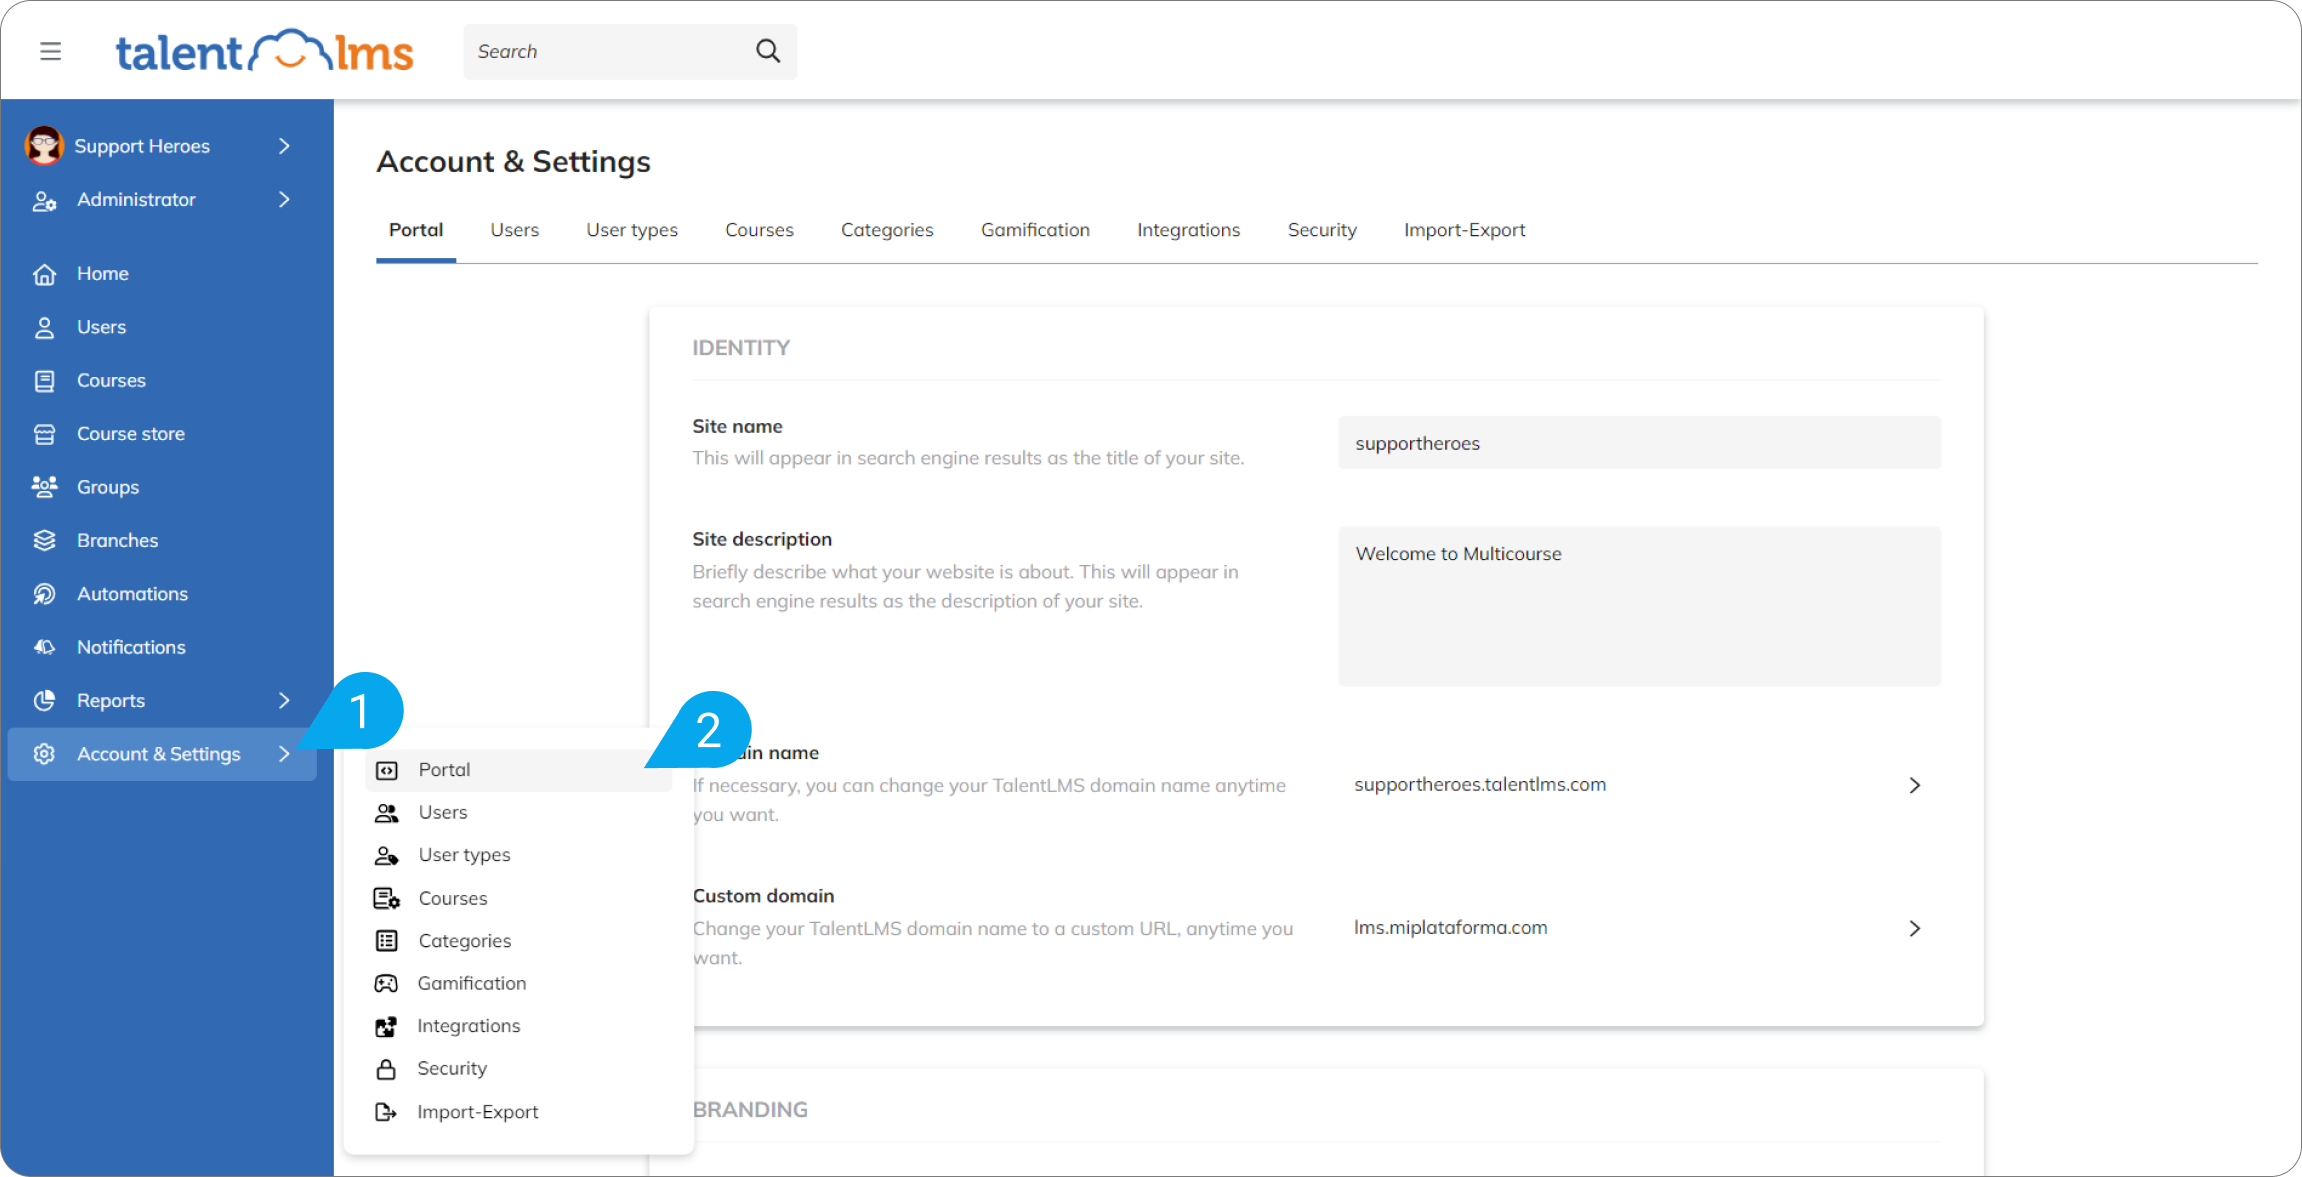Click the Security padlock icon in the submenu
Viewport: 2302px width, 1177px height.
coord(387,1068)
